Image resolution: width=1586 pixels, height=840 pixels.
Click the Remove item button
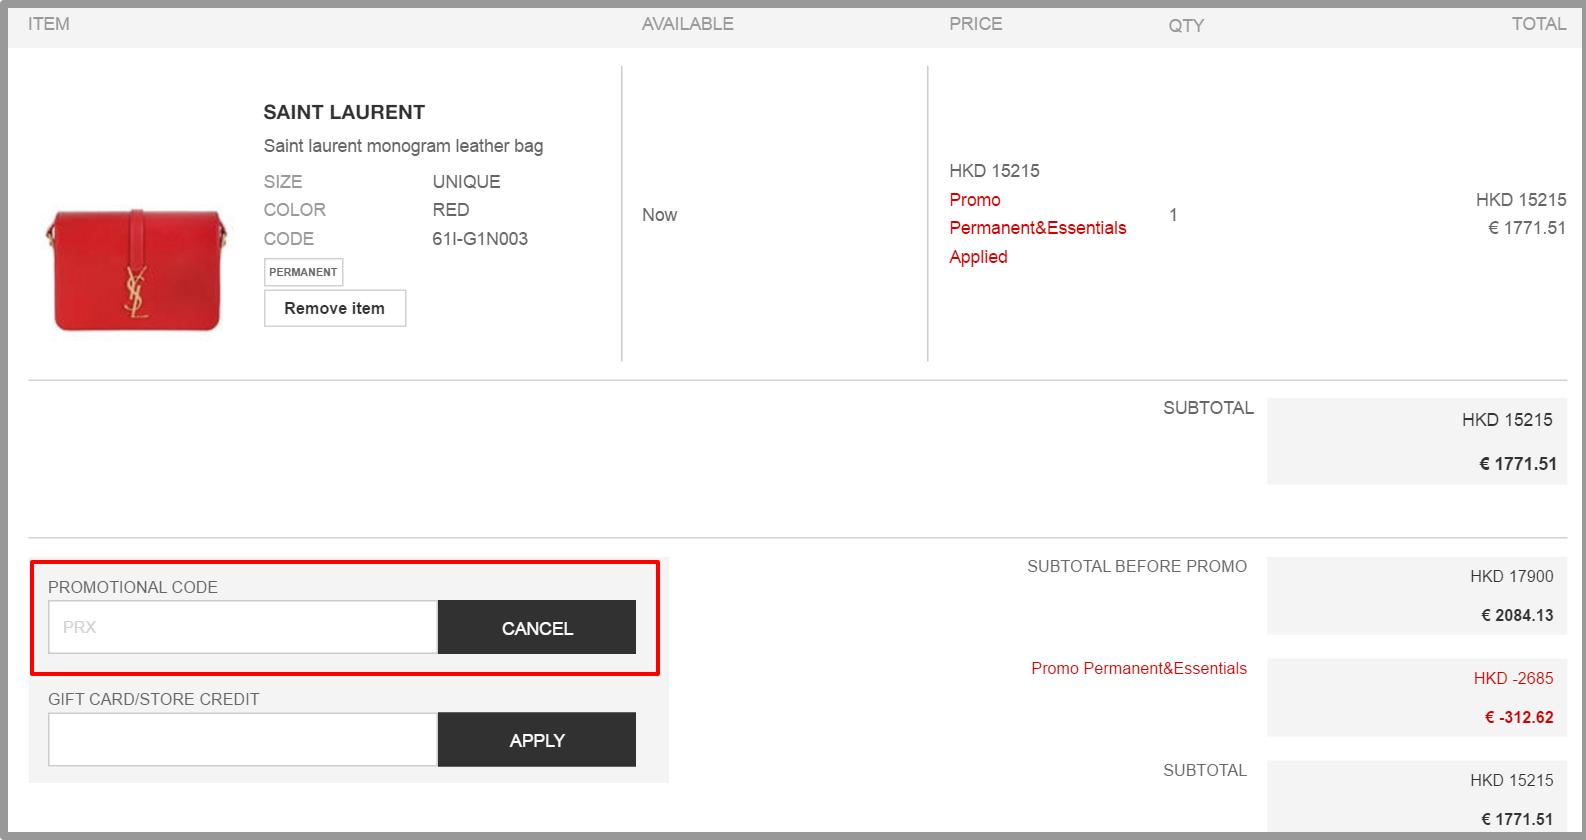pos(335,308)
